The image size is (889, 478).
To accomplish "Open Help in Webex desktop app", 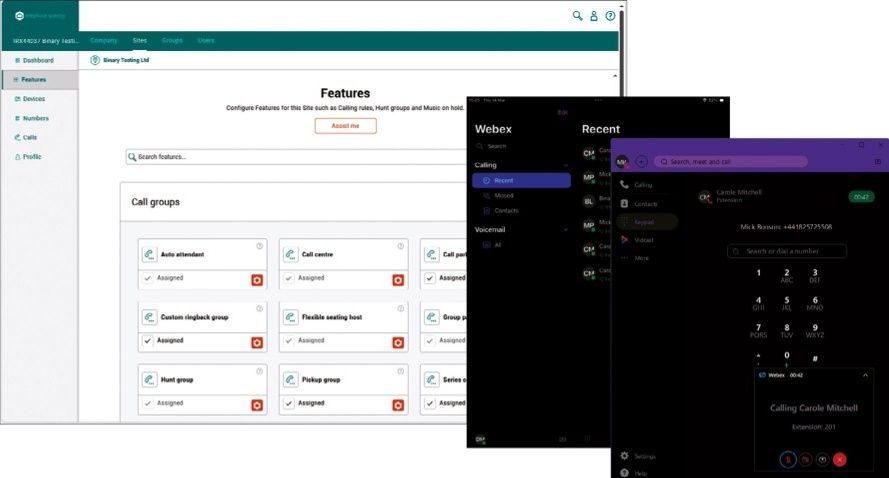I will coord(634,473).
